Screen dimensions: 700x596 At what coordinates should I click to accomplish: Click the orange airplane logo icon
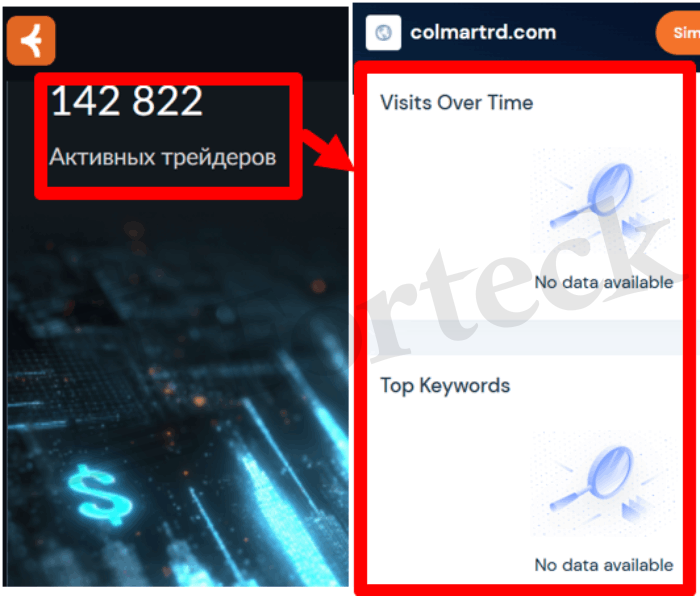[31, 41]
